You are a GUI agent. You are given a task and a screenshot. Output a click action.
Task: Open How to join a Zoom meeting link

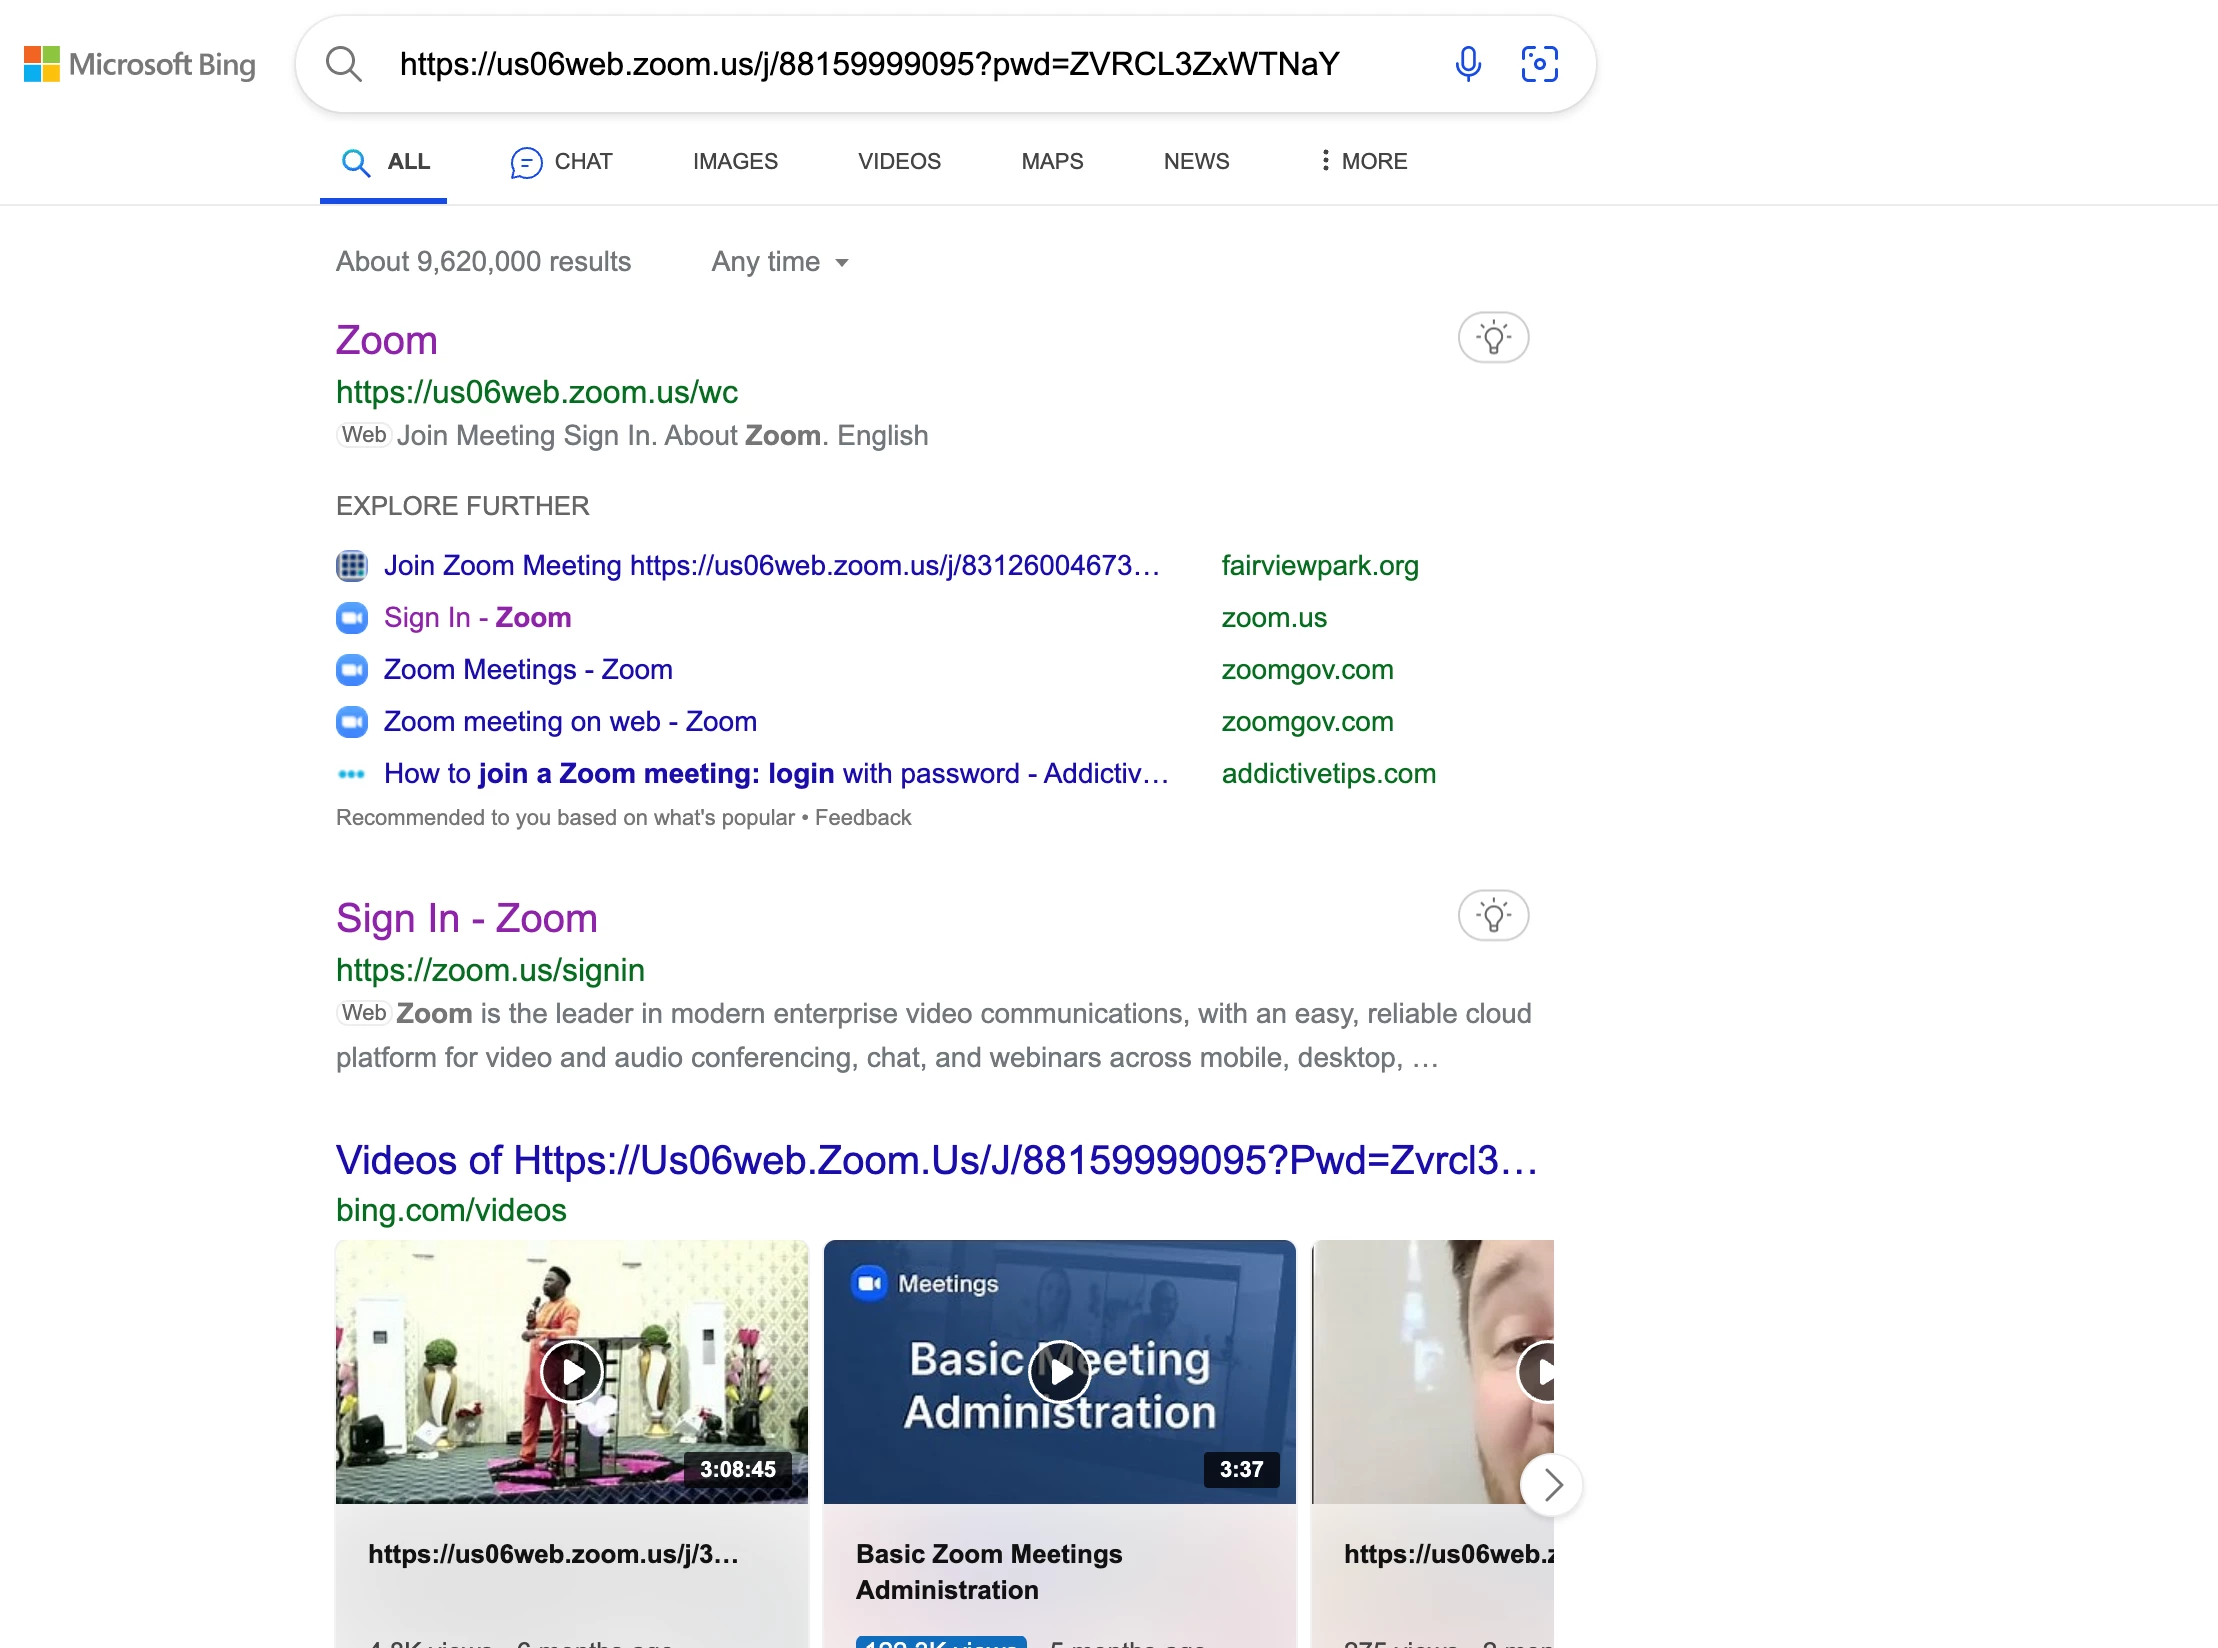[776, 773]
